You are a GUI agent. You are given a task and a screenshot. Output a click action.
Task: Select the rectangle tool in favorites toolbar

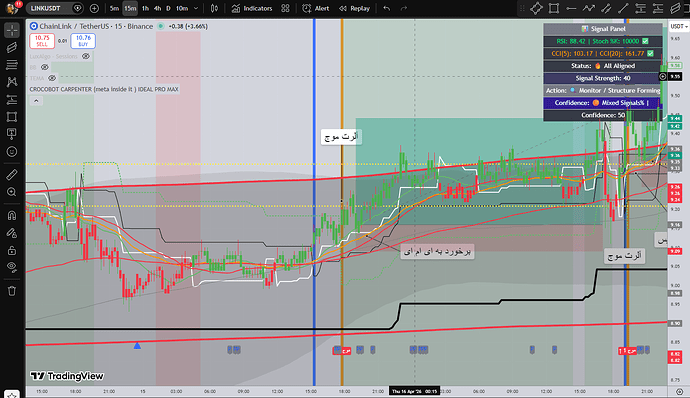554,8
